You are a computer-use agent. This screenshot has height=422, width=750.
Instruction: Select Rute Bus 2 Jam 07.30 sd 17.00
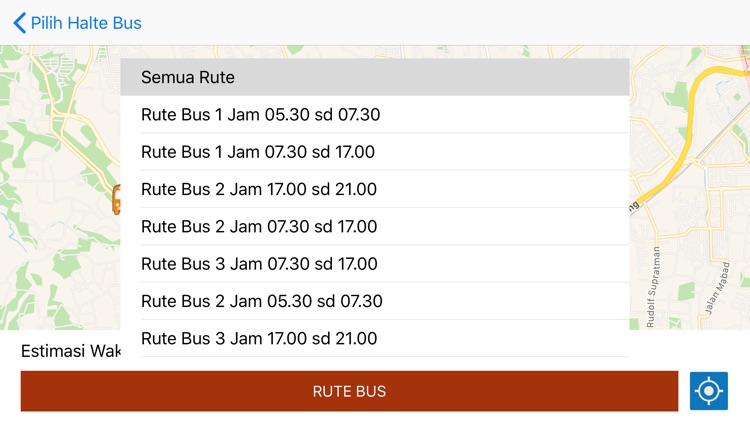pos(374,227)
